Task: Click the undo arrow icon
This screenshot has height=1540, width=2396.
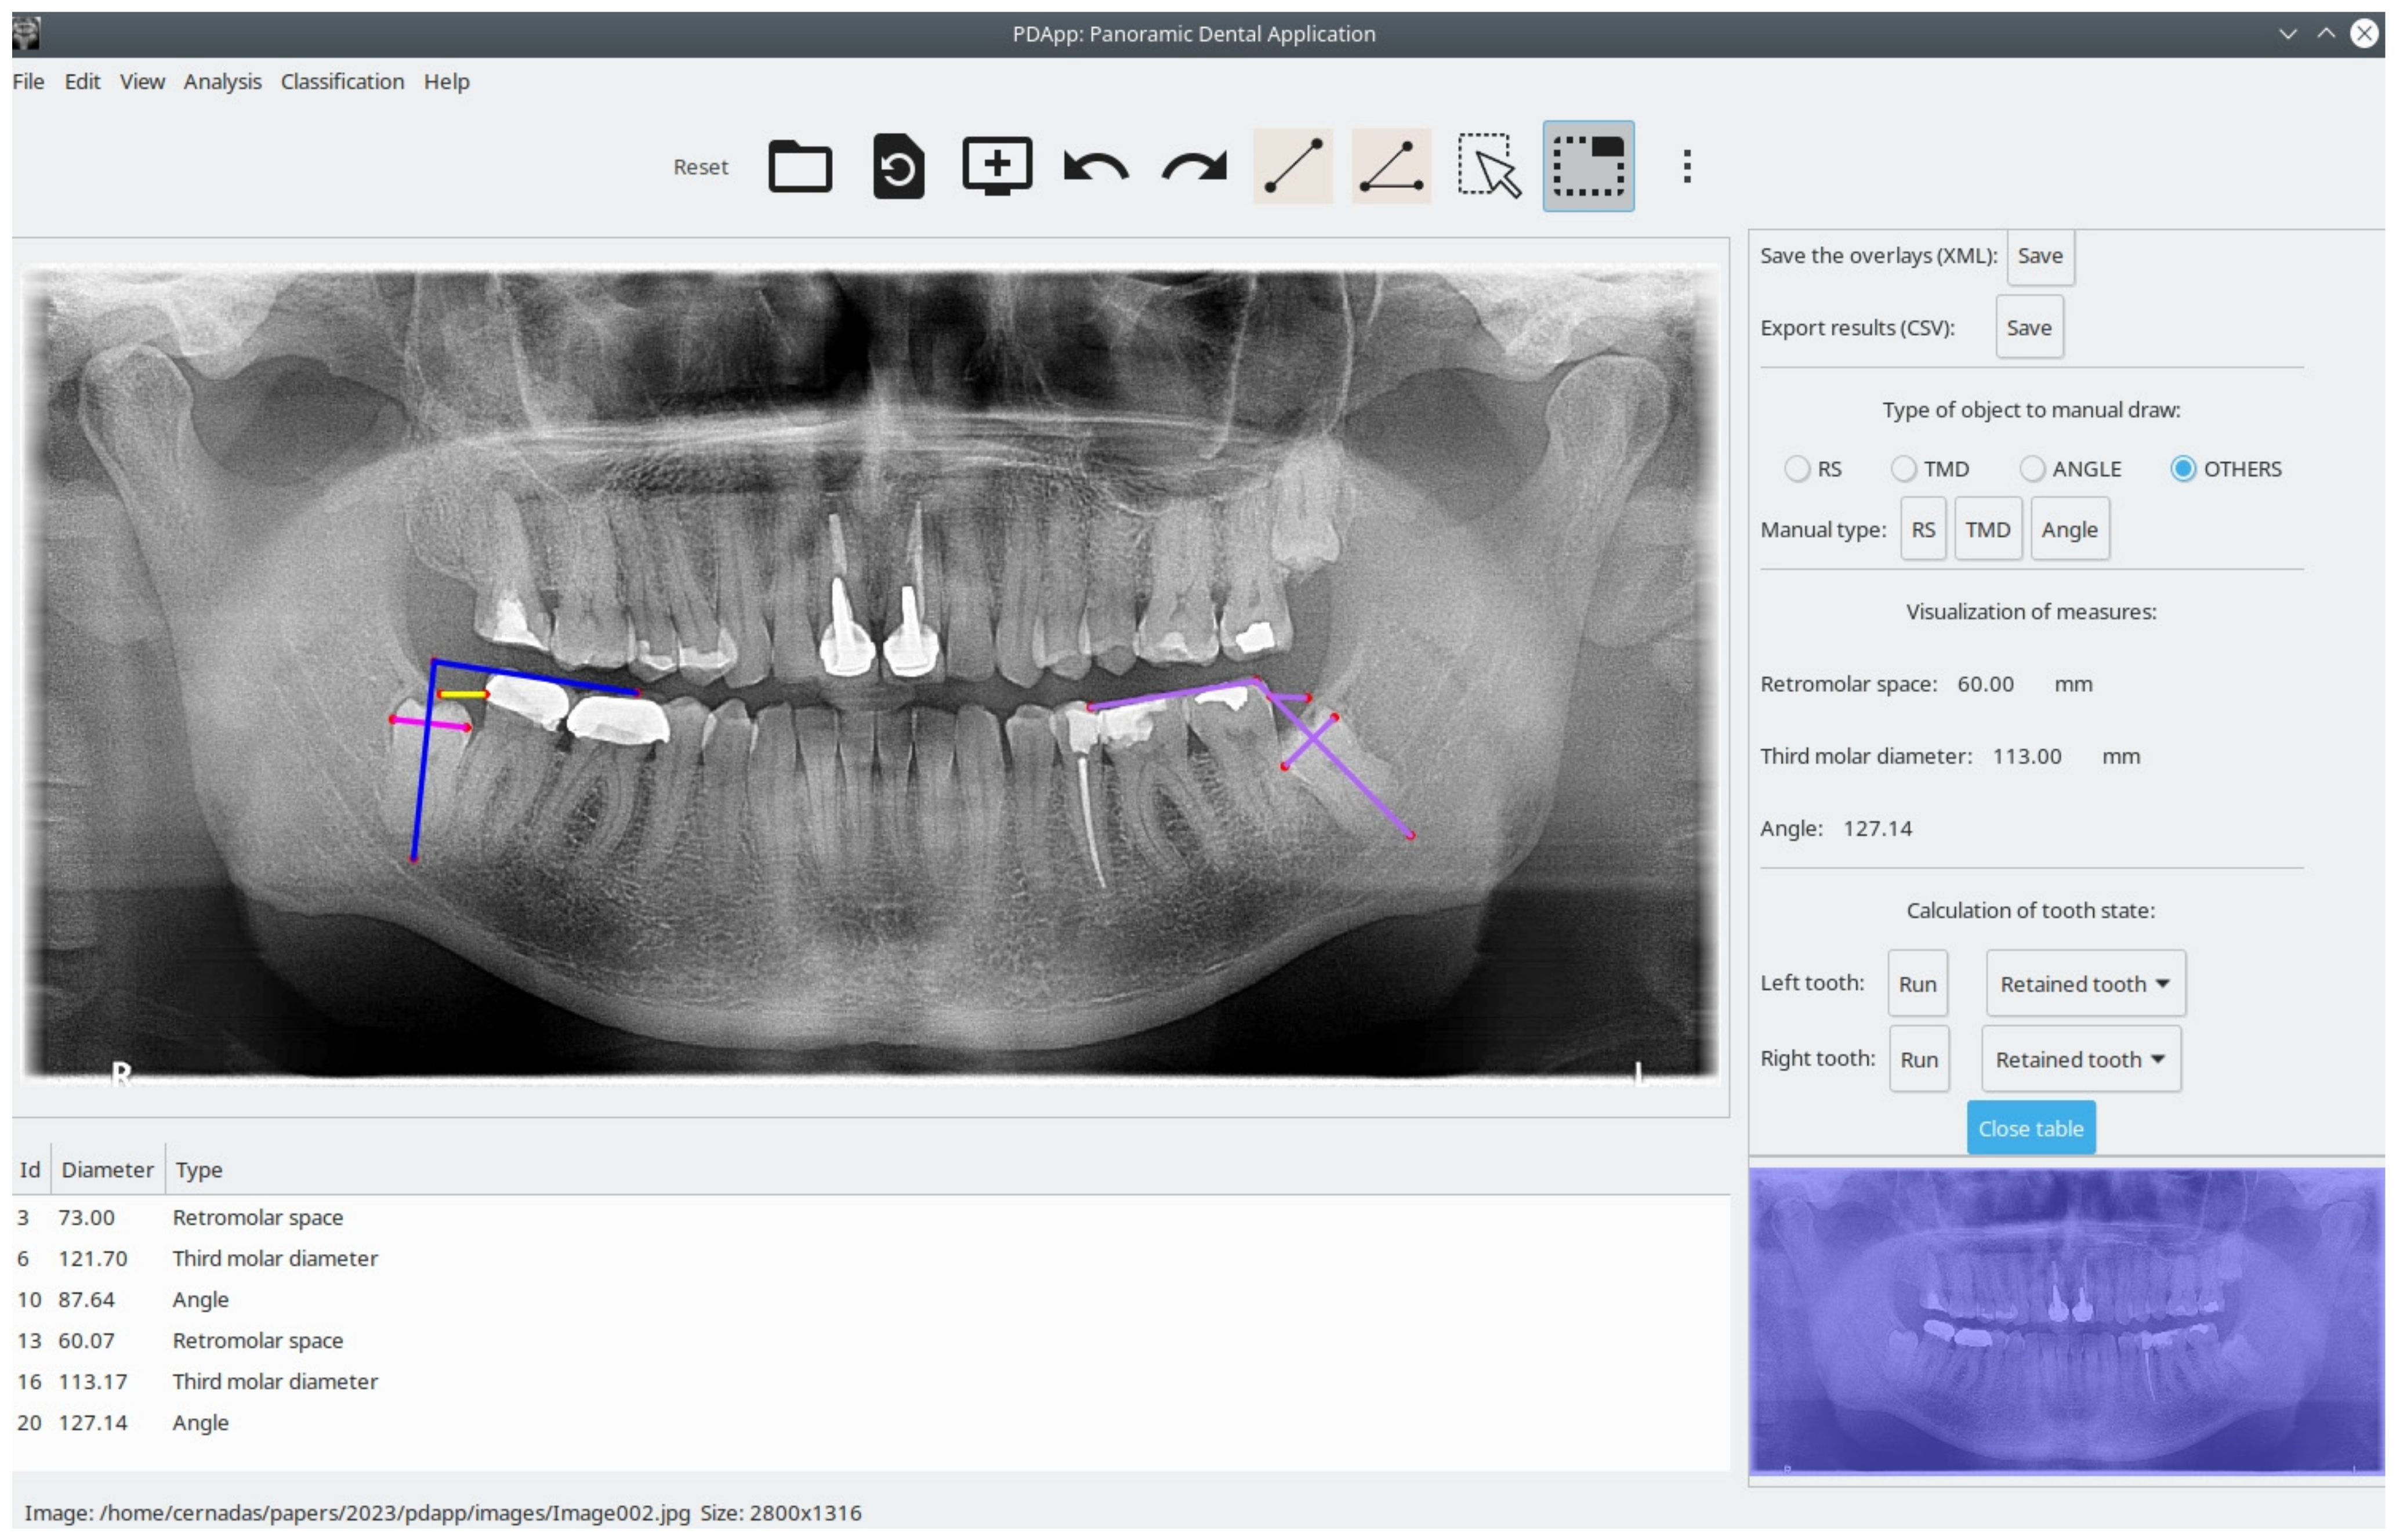Action: tap(1095, 166)
